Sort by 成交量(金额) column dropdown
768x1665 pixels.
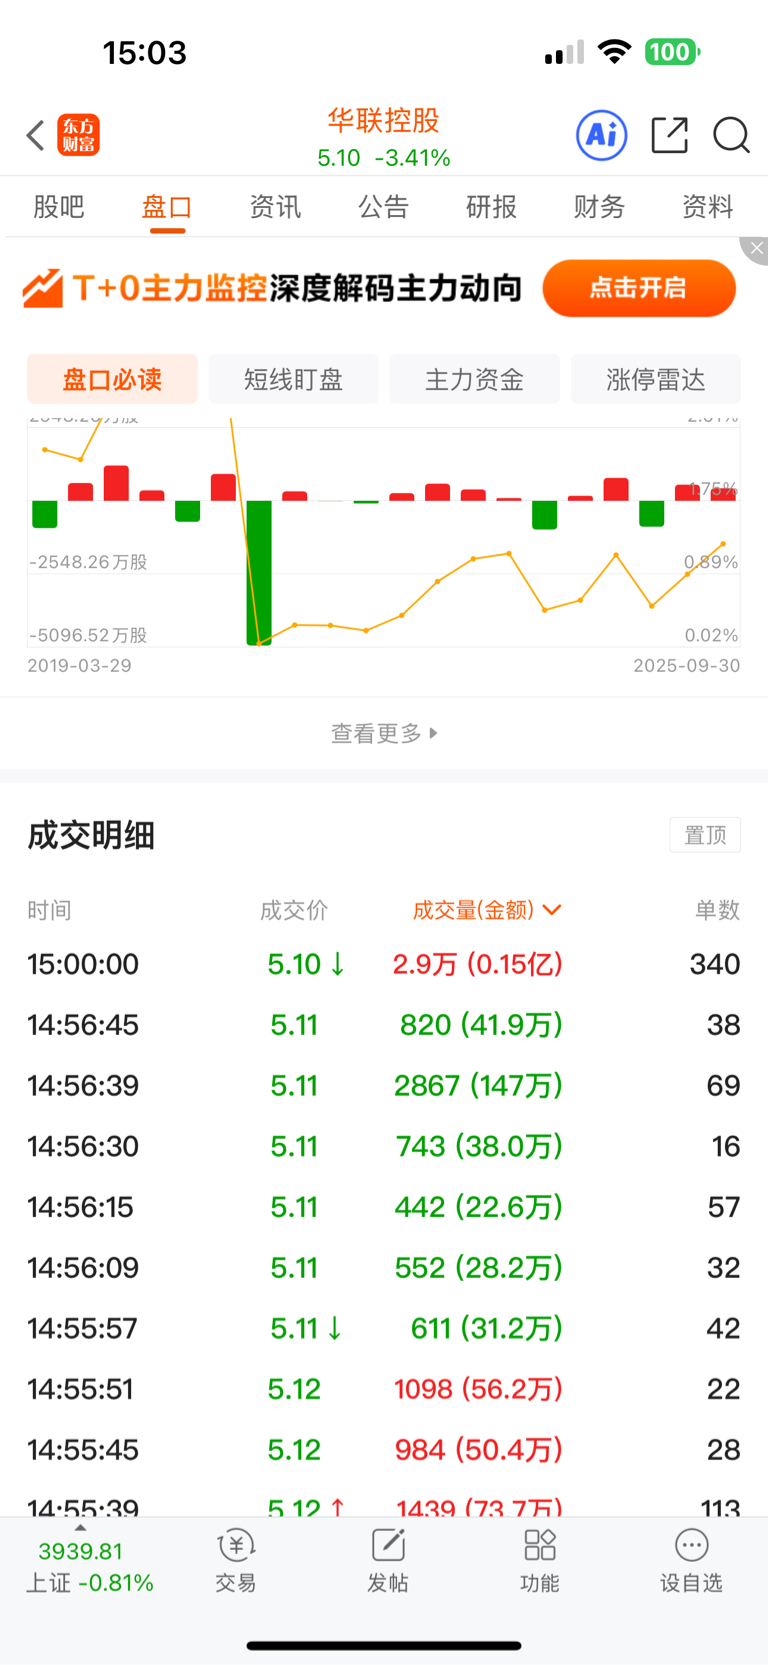tap(487, 910)
